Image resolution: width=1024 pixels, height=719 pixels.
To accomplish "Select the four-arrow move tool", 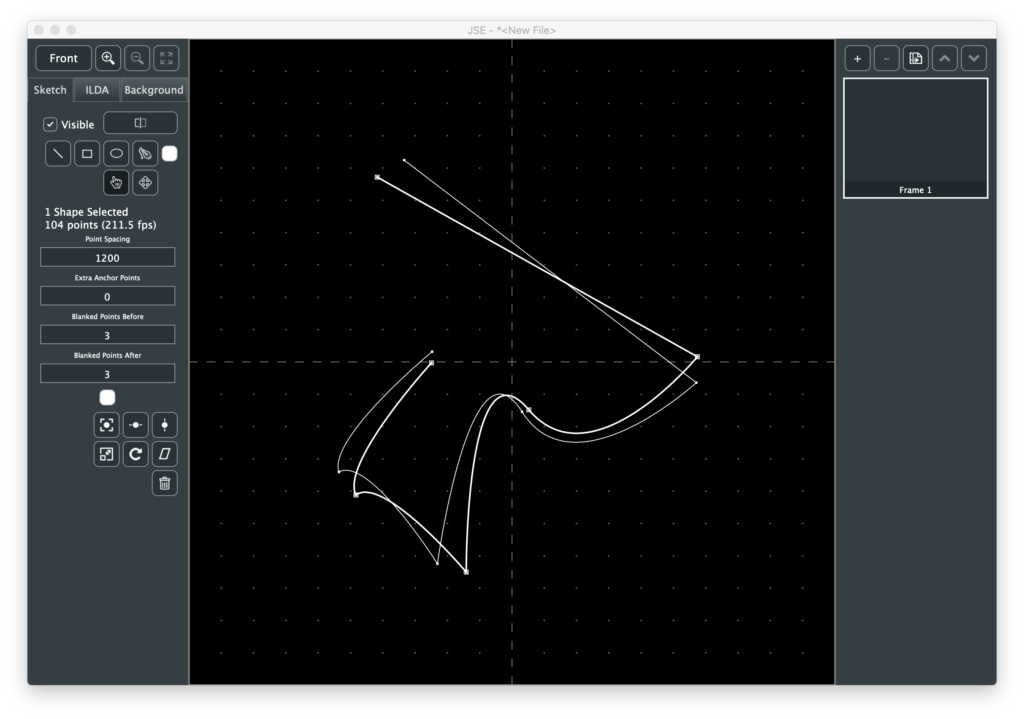I will pos(145,182).
